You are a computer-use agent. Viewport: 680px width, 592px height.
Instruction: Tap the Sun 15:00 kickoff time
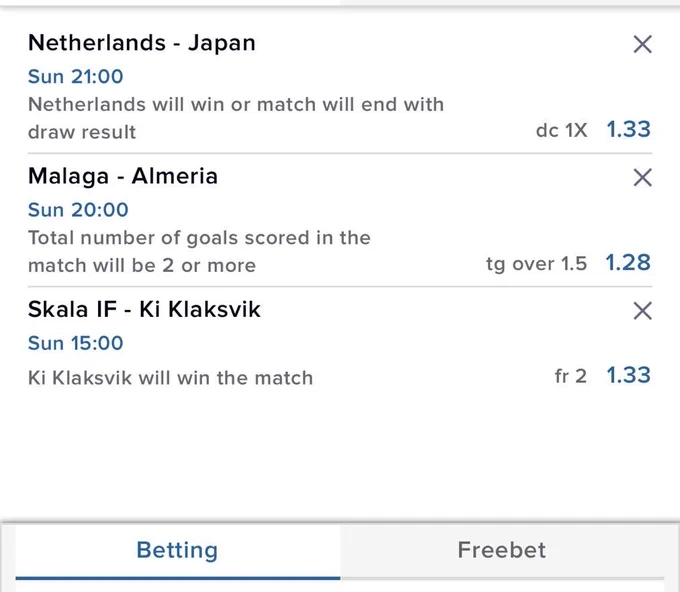click(x=75, y=343)
